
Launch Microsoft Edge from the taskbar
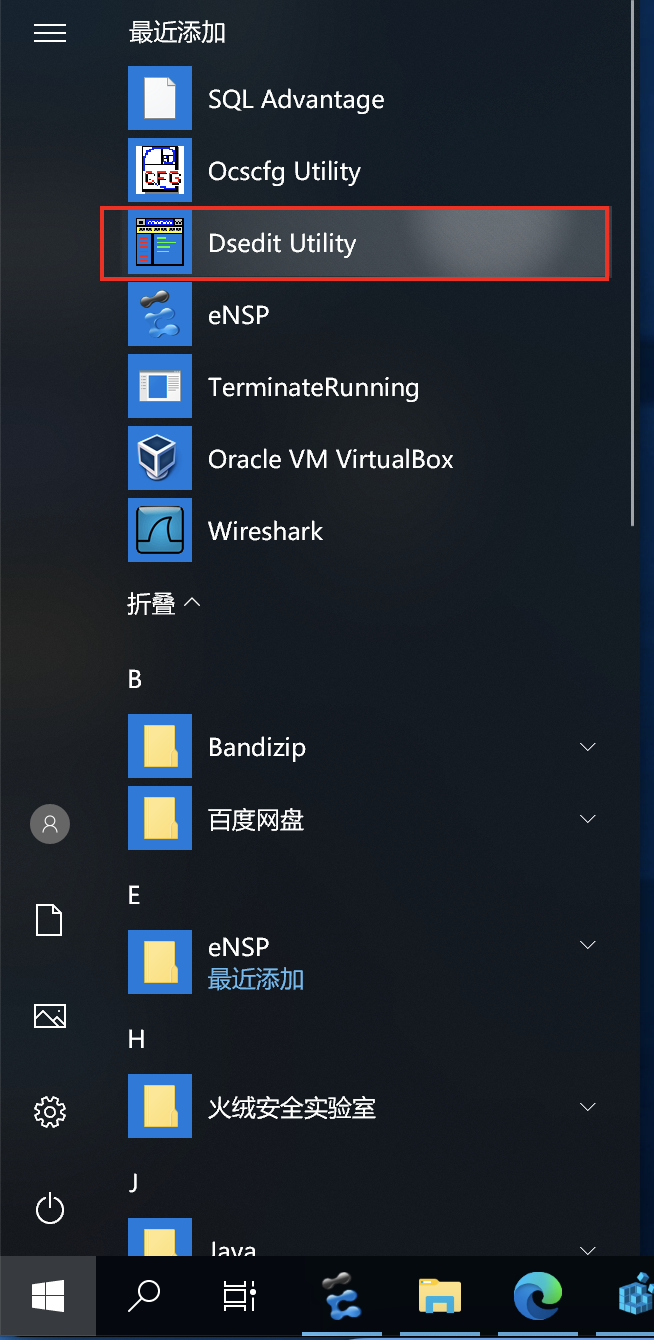click(537, 1298)
